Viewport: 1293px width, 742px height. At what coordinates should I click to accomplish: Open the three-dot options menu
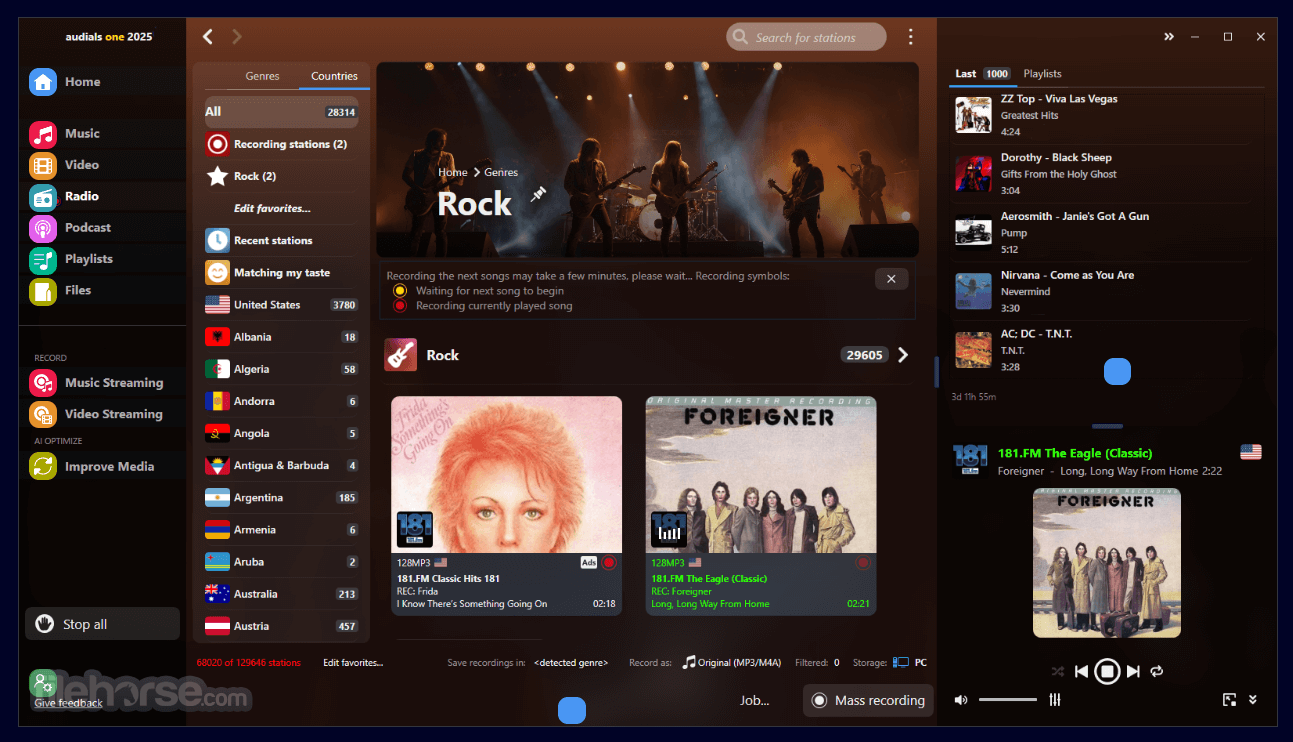click(x=910, y=37)
